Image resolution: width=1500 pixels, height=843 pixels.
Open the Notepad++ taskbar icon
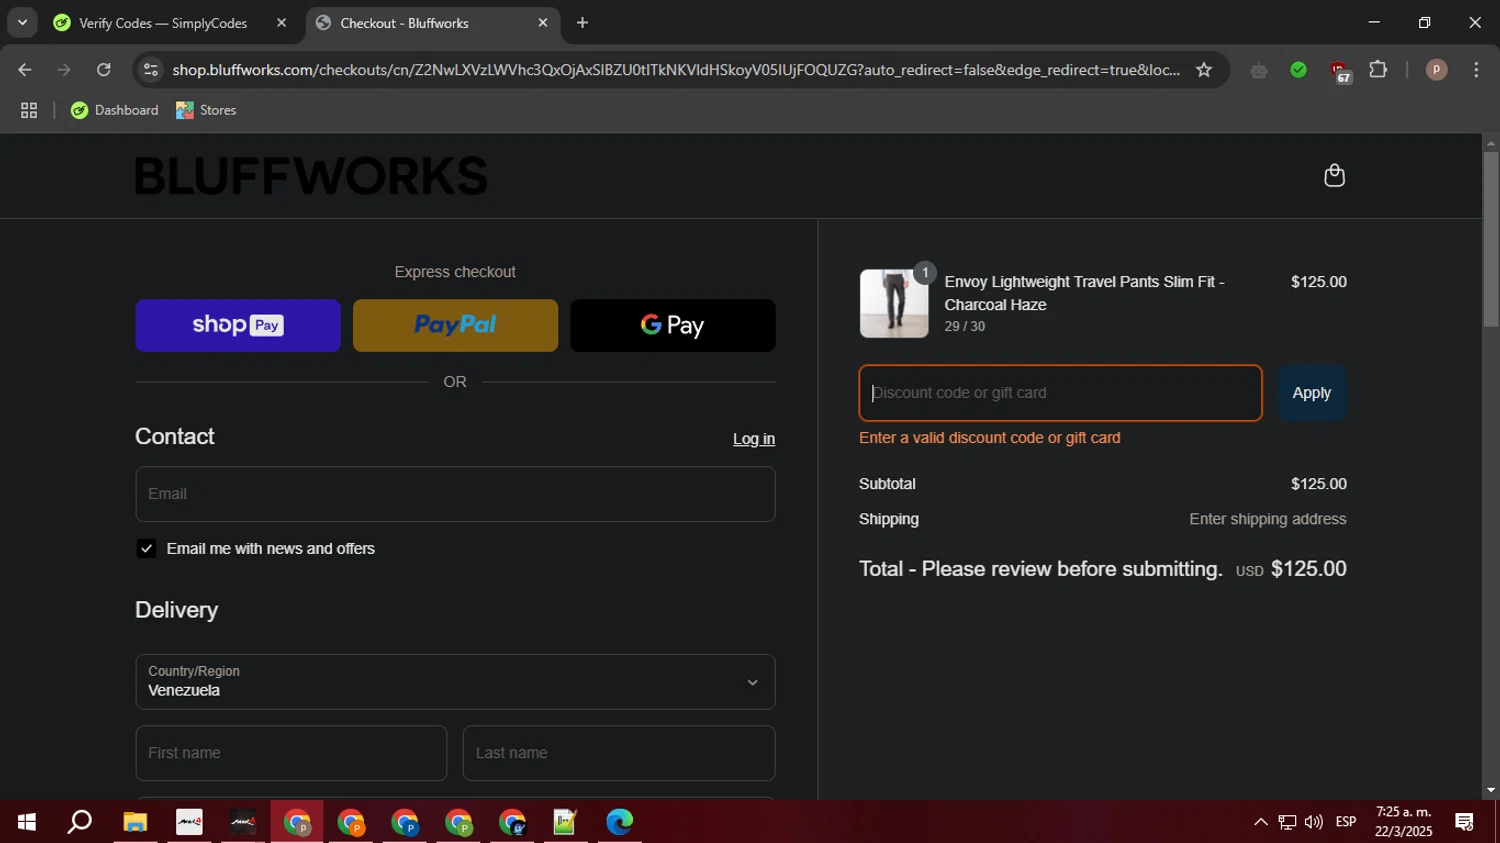(565, 822)
